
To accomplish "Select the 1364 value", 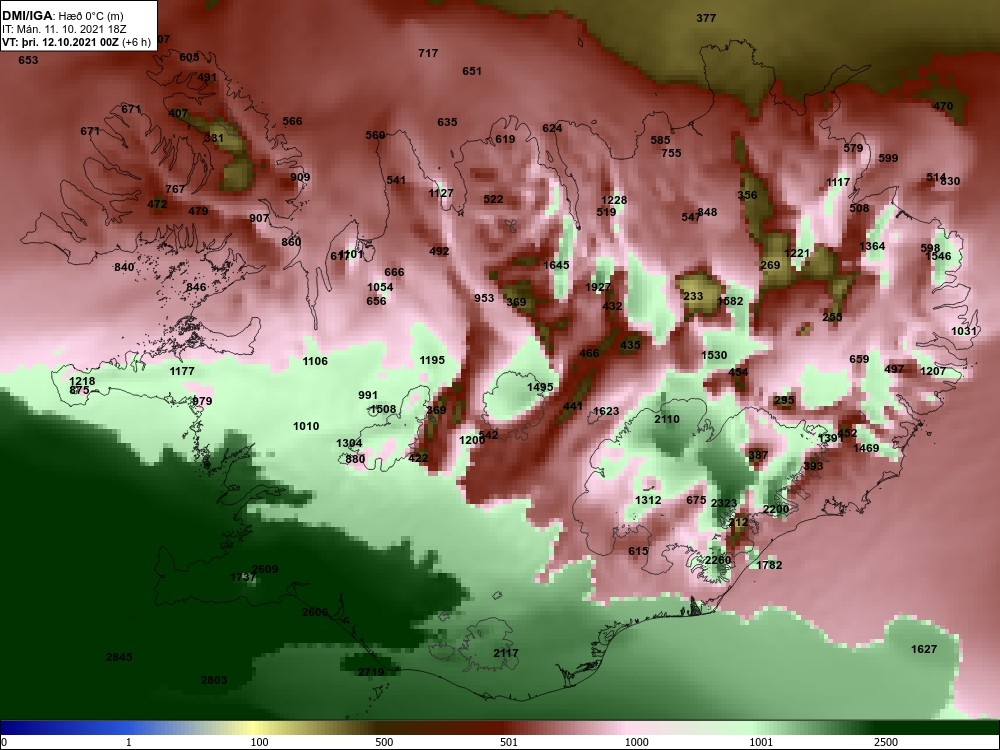I will pyautogui.click(x=872, y=246).
